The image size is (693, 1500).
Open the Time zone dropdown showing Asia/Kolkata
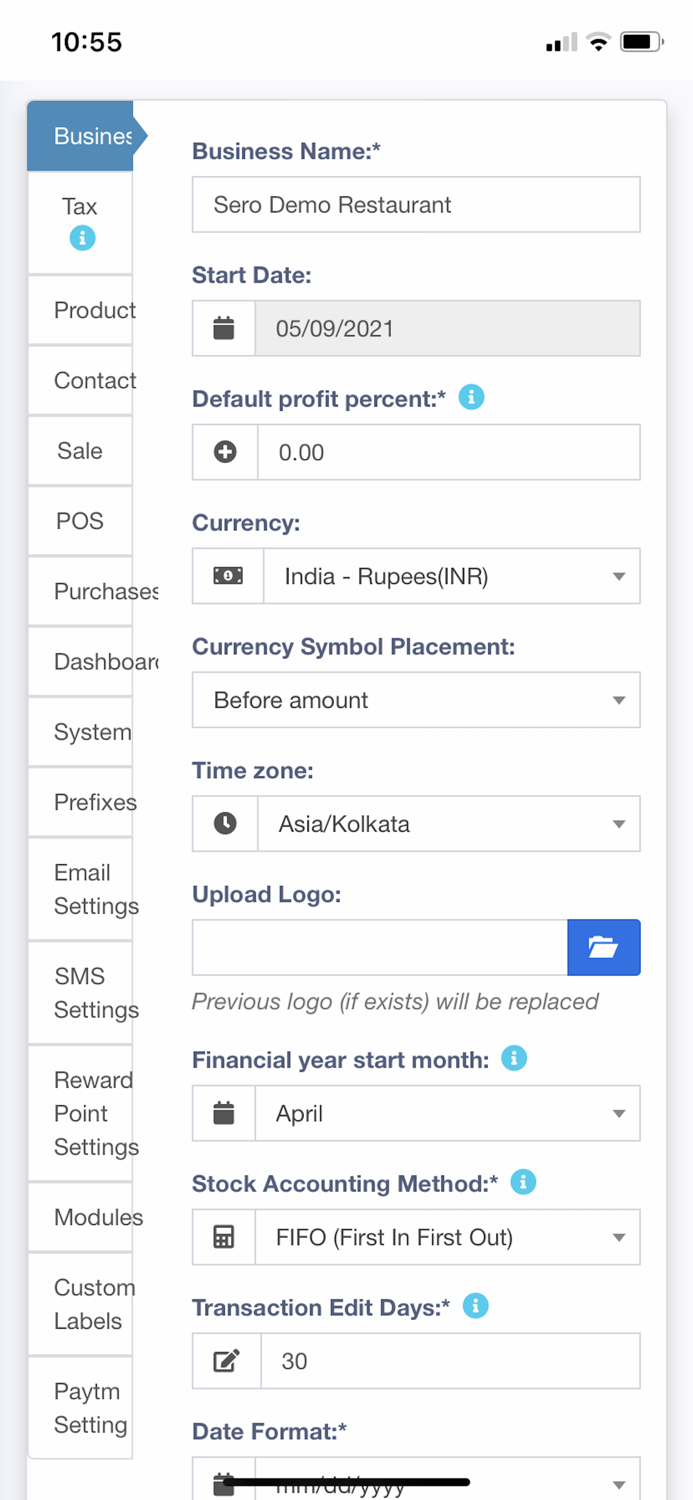point(450,823)
